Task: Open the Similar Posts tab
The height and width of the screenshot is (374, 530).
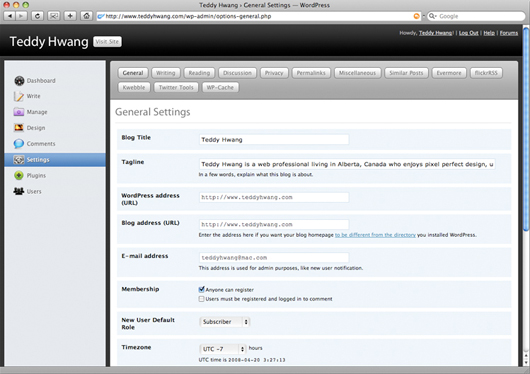Action: (406, 73)
